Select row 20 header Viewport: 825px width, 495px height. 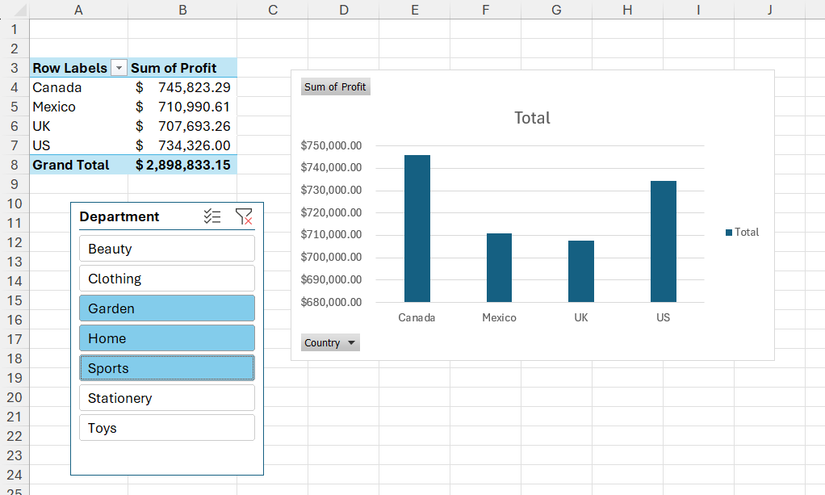pos(14,397)
